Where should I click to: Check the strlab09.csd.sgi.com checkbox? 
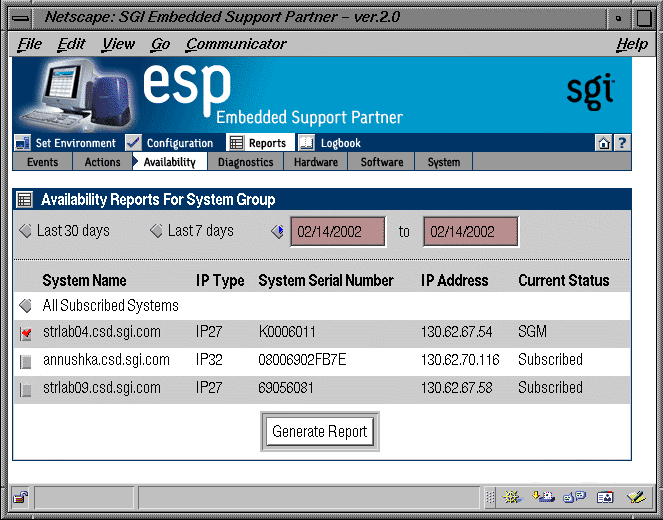click(26, 389)
